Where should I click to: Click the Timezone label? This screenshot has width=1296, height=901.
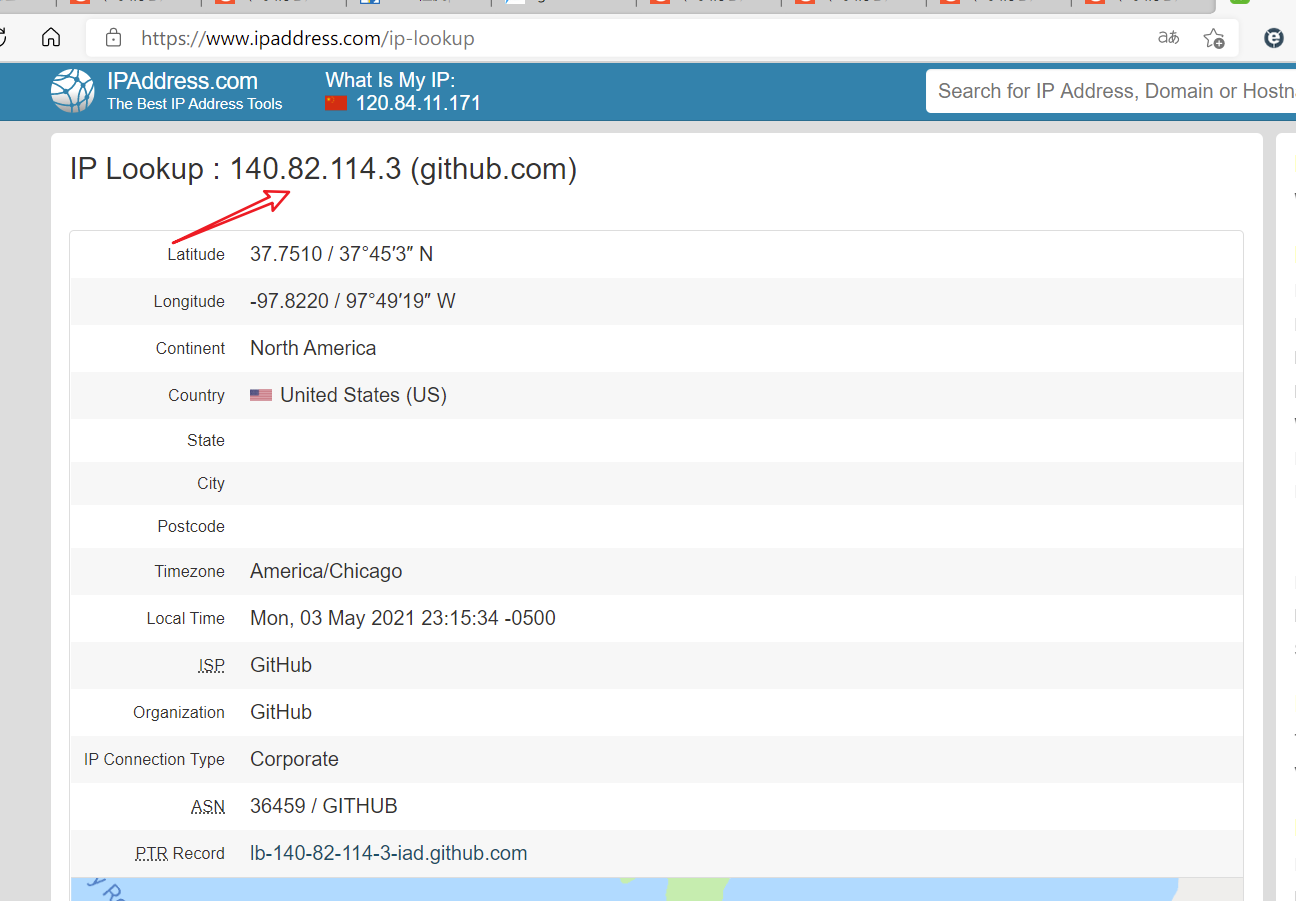point(190,572)
